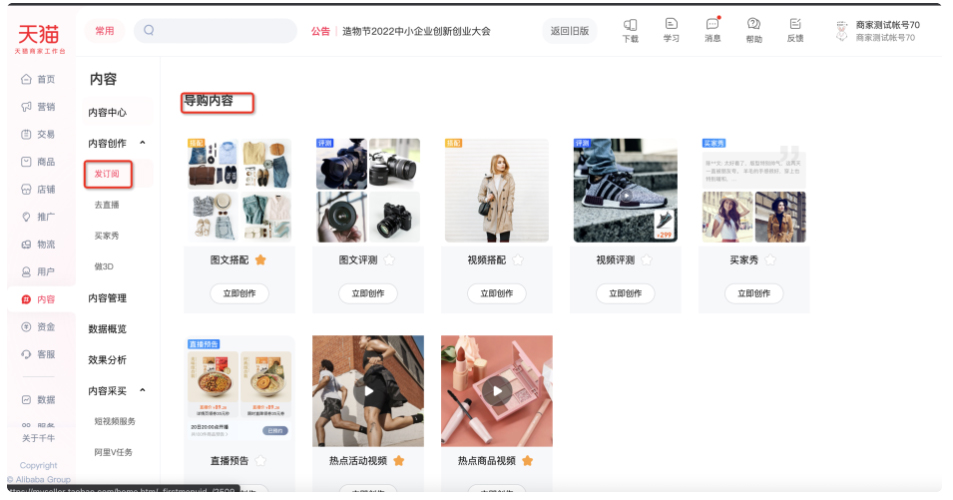Open 数据概览 in the submenu
This screenshot has height=500, width=953.
coord(108,329)
